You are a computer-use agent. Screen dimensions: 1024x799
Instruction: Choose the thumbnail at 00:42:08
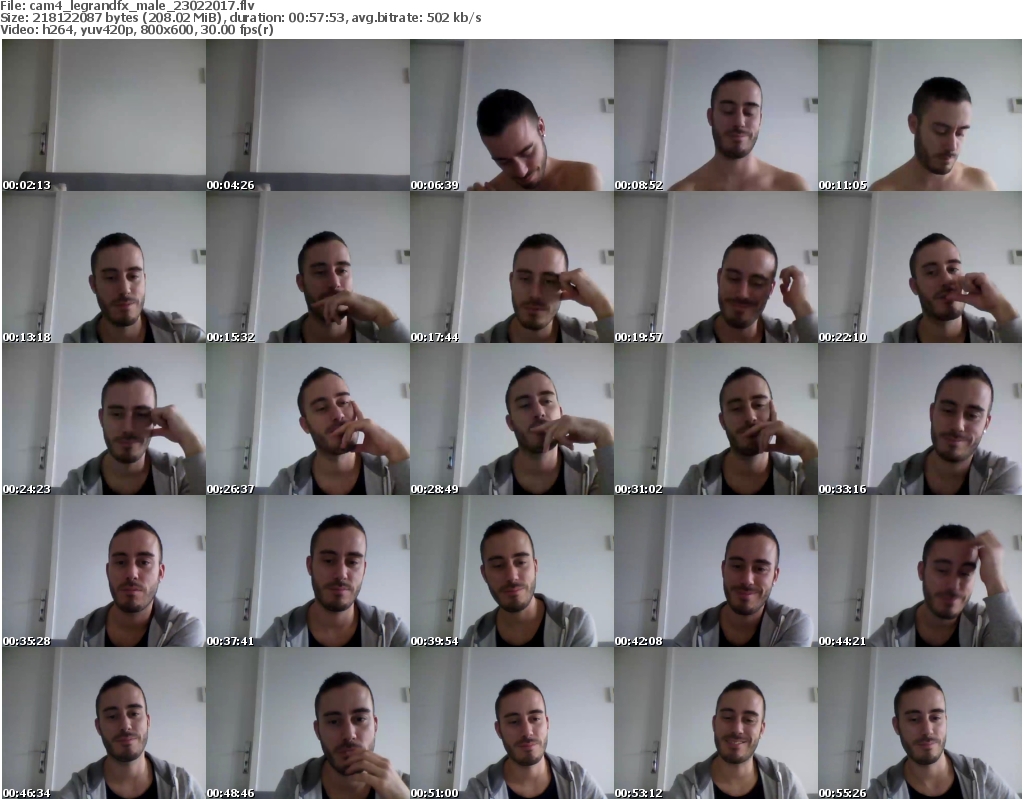716,571
